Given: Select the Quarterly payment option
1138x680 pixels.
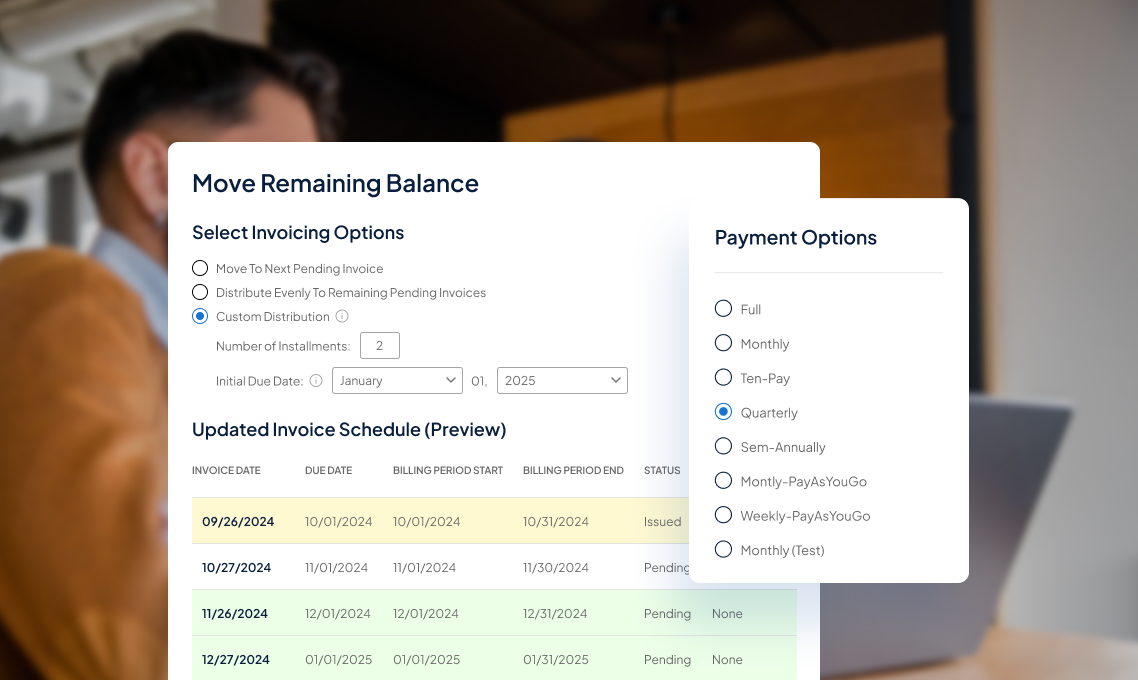Looking at the screenshot, I should pyautogui.click(x=723, y=412).
